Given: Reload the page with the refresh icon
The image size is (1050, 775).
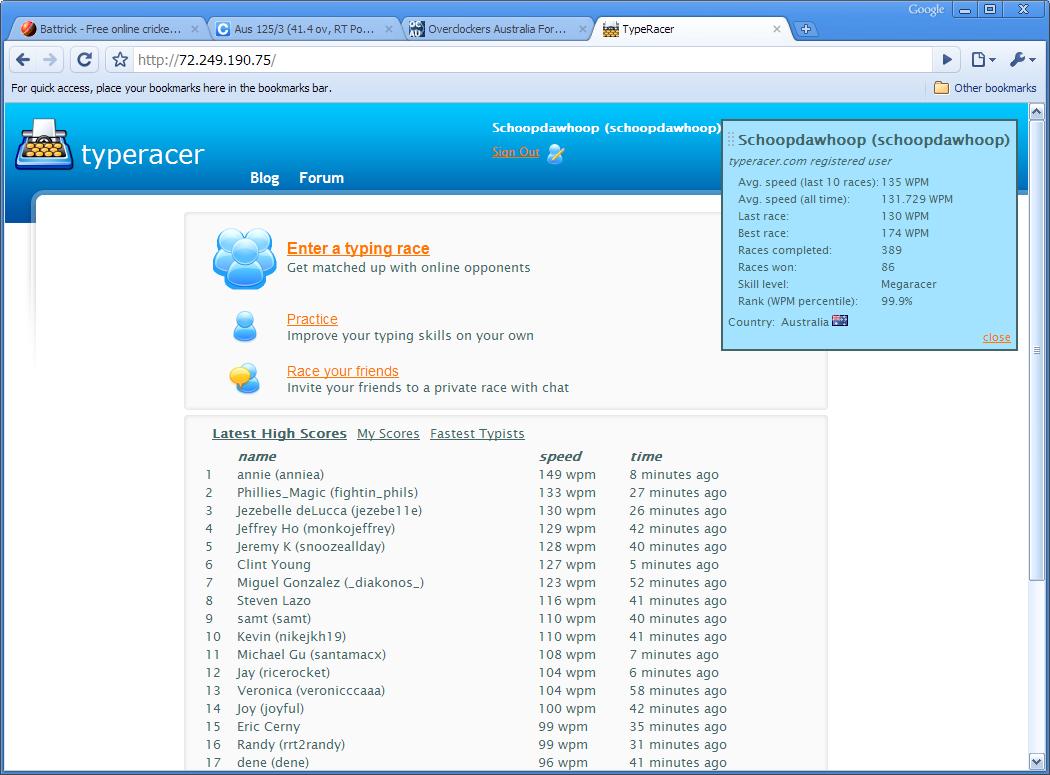Looking at the screenshot, I should coord(84,60).
